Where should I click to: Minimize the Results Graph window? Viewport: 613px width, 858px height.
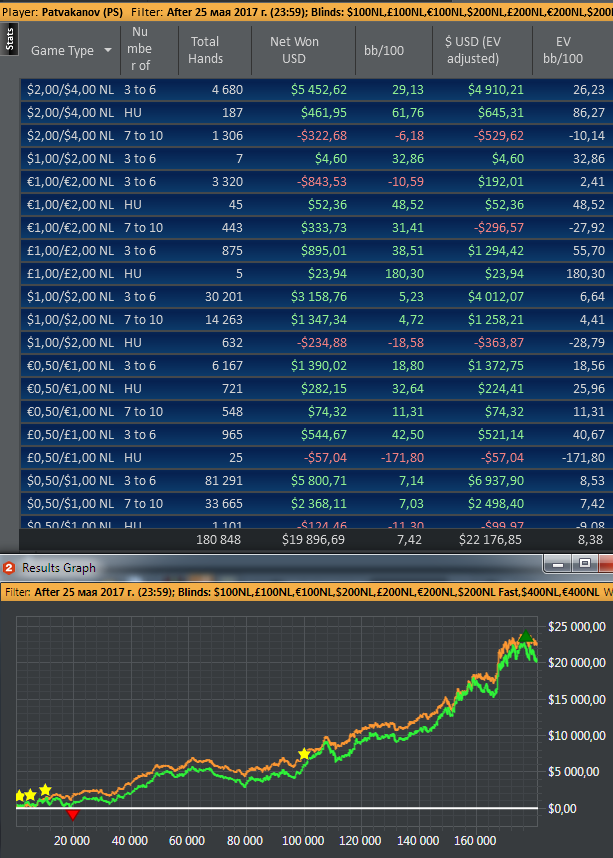point(558,563)
